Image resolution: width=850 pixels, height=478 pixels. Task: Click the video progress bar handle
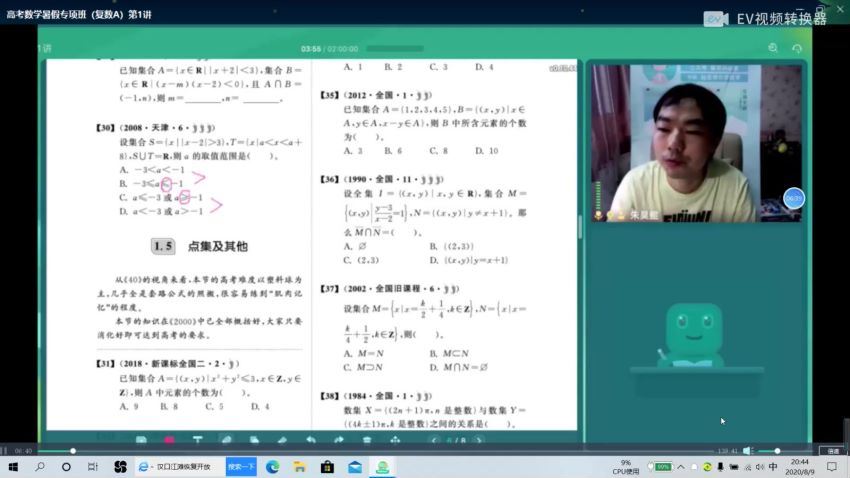point(73,451)
